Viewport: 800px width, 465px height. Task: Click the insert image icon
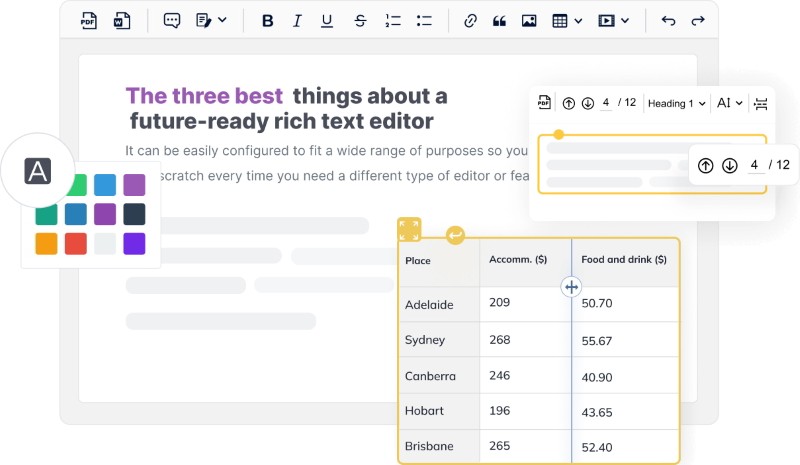[529, 20]
